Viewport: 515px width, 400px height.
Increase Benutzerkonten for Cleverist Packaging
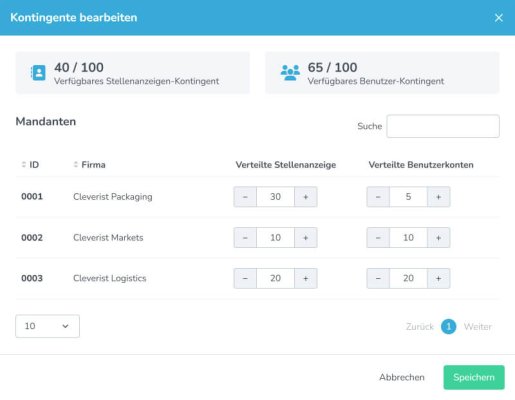point(439,197)
